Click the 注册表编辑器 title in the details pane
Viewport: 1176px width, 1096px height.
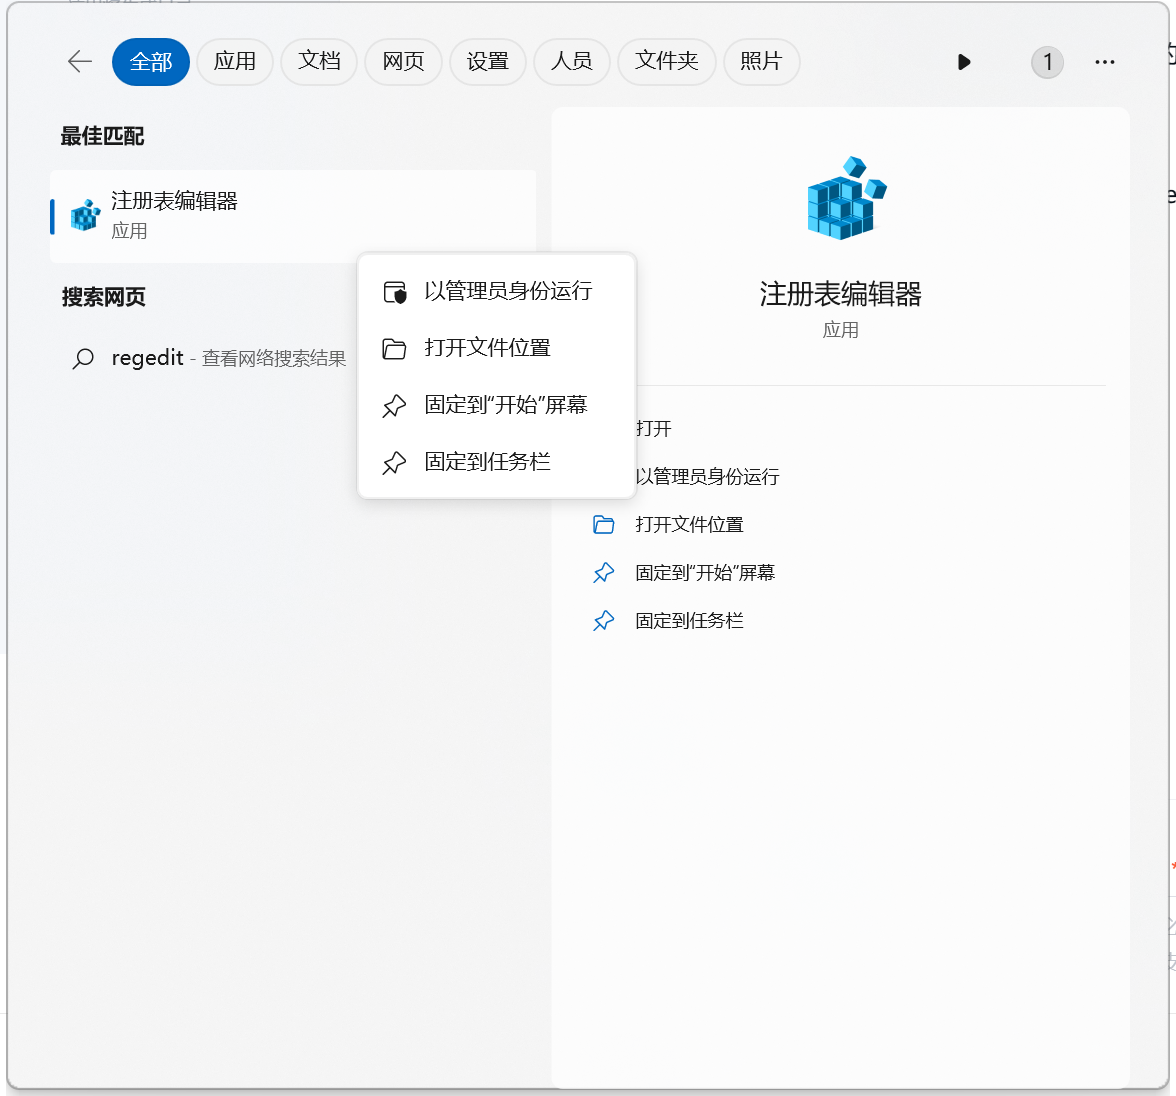[840, 294]
